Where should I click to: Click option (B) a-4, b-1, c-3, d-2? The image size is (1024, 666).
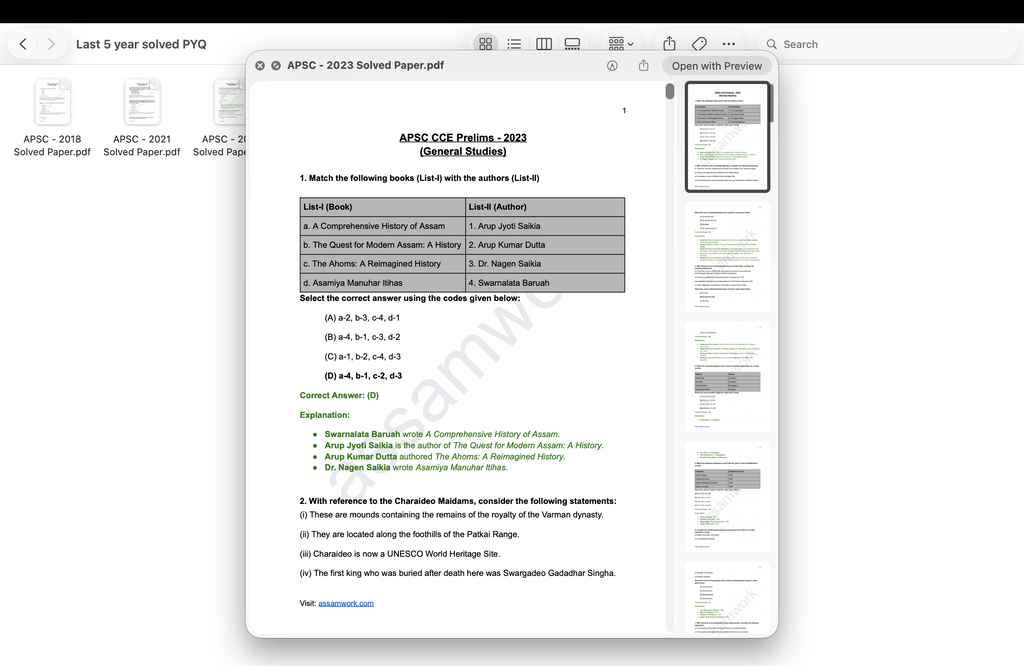362,337
